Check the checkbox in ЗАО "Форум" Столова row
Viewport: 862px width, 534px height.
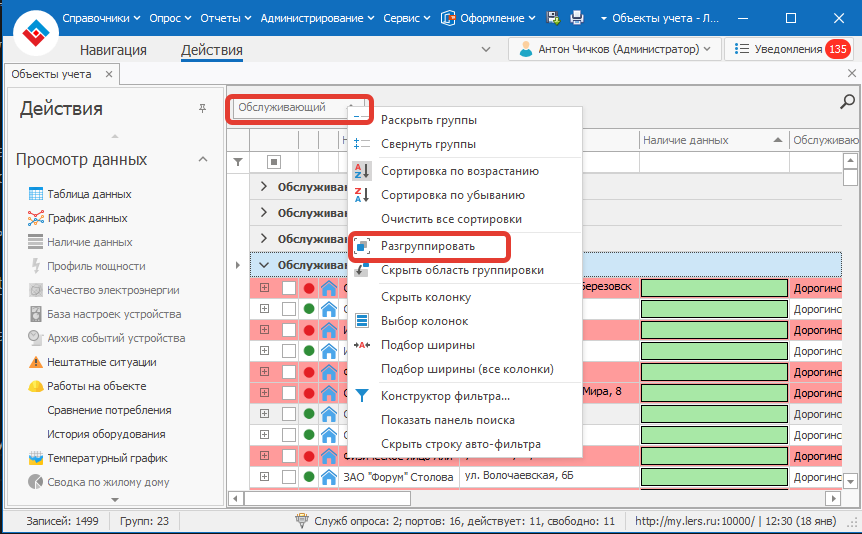289,477
